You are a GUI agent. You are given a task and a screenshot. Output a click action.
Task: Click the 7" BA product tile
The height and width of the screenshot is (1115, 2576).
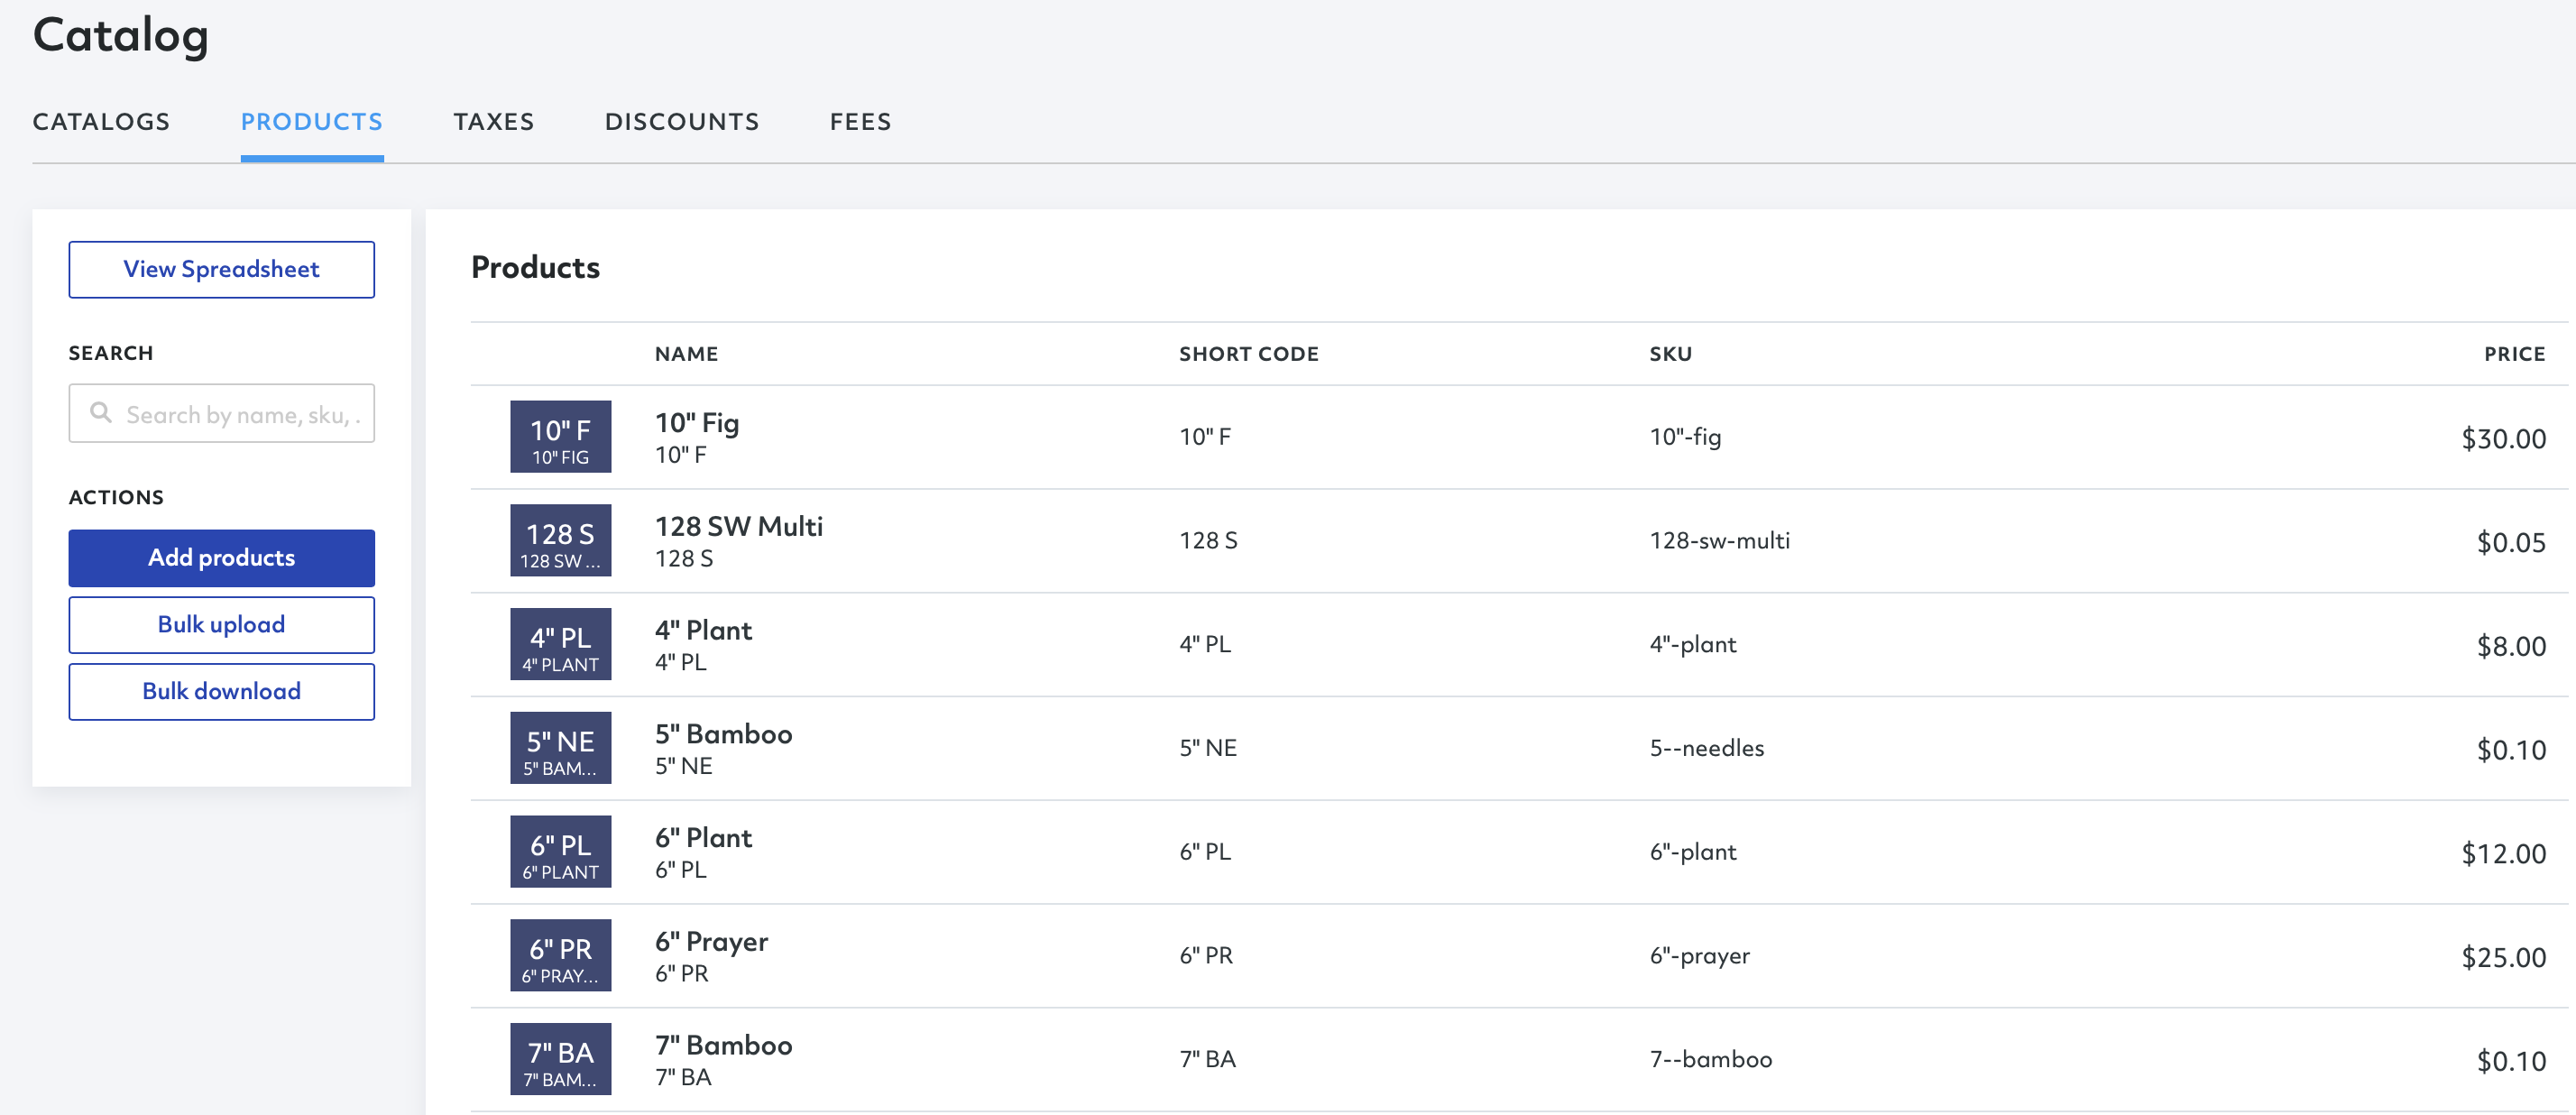pos(561,1060)
